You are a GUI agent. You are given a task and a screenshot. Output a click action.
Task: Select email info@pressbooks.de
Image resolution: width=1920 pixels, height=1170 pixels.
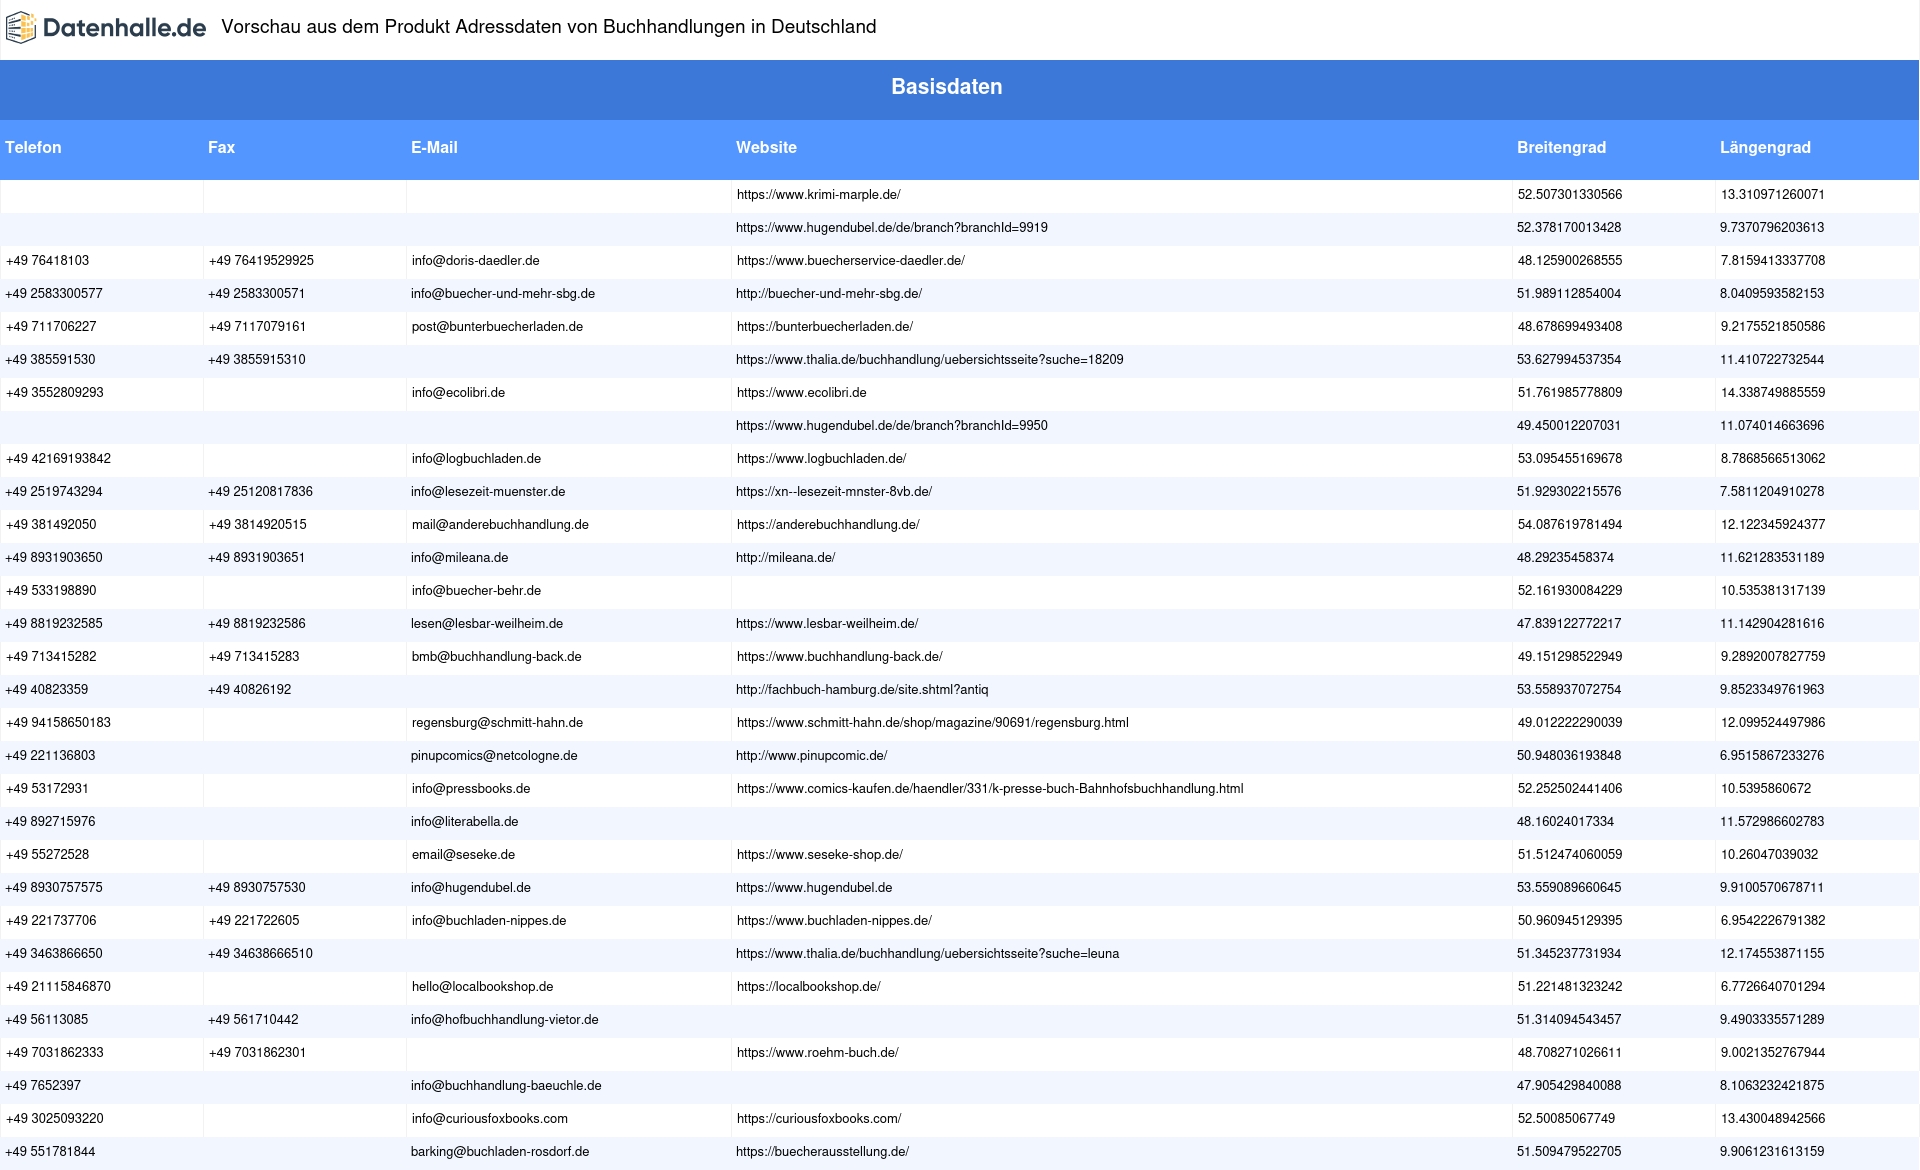(x=471, y=789)
